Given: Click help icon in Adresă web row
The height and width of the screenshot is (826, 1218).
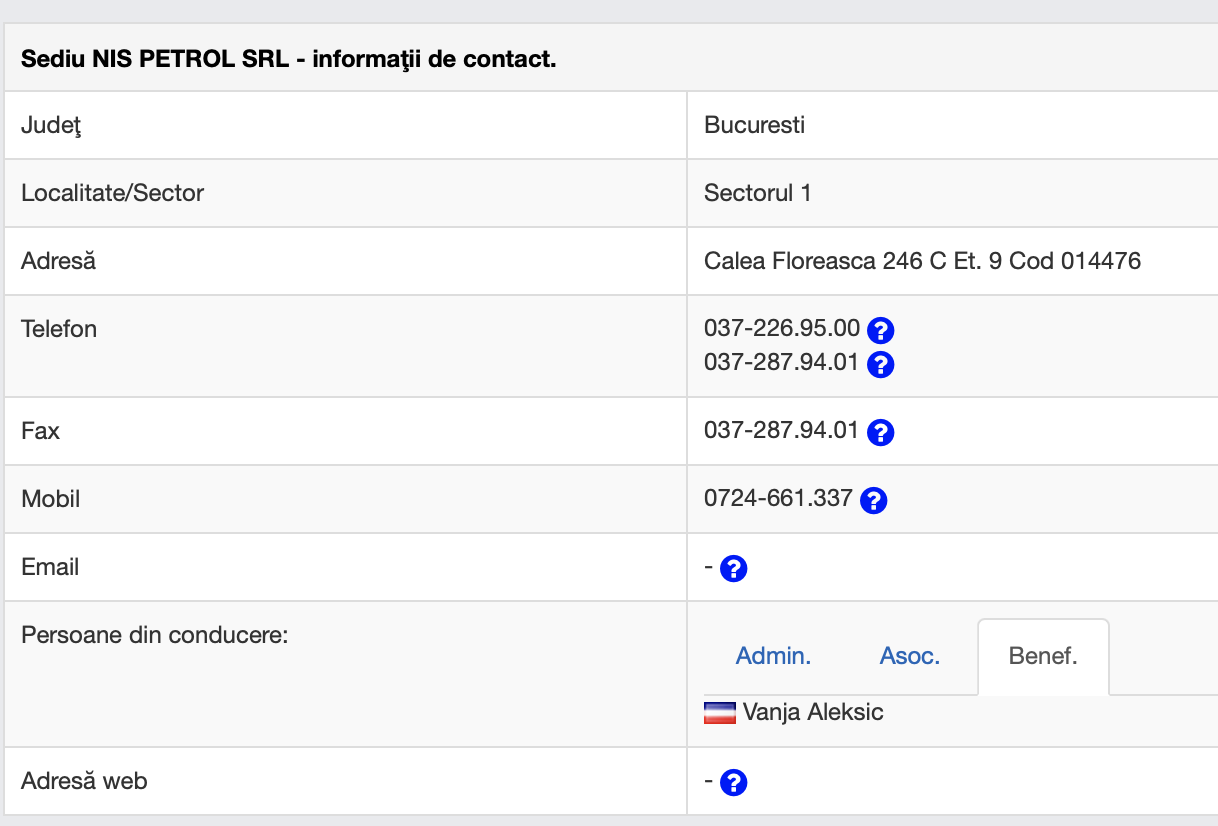Looking at the screenshot, I should point(734,782).
